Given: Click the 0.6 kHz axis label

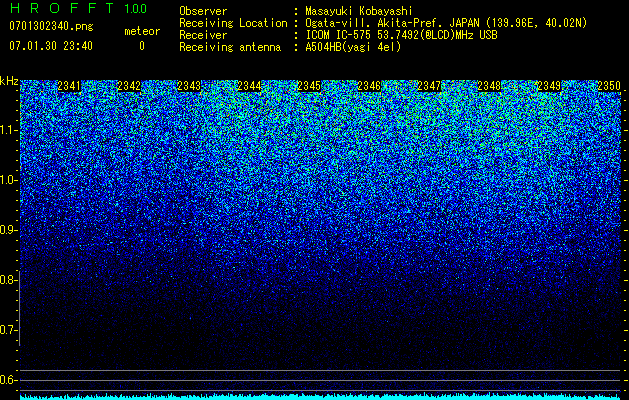Looking at the screenshot, I should tap(8, 380).
